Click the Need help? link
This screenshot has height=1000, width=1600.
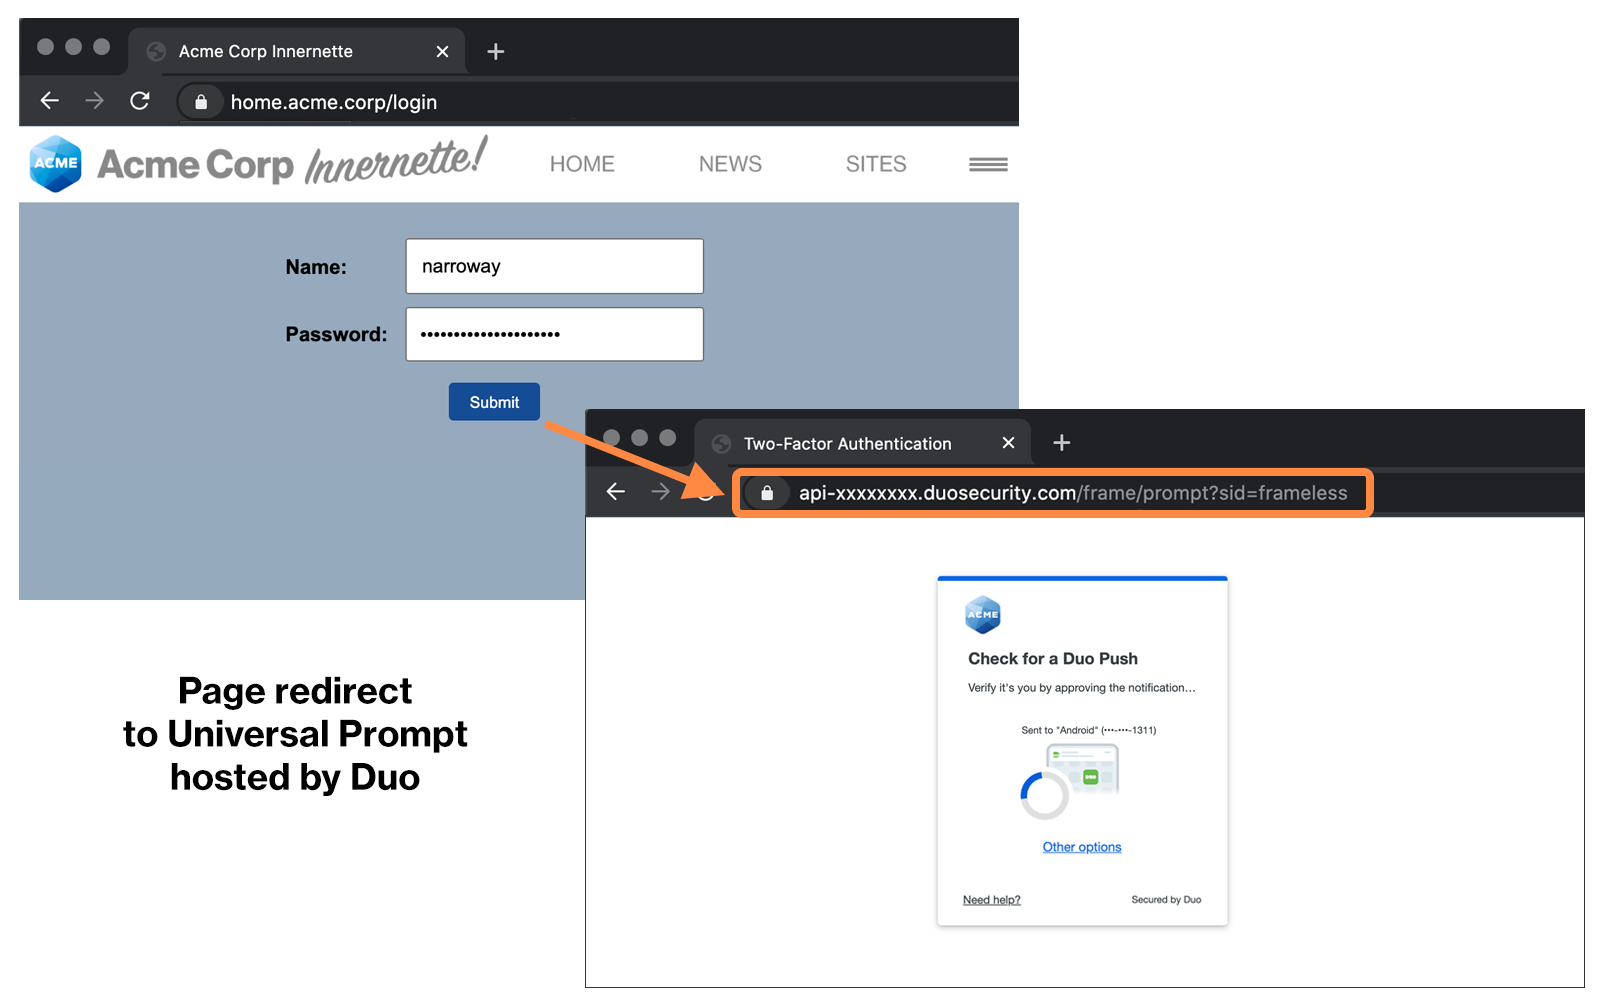(x=991, y=899)
